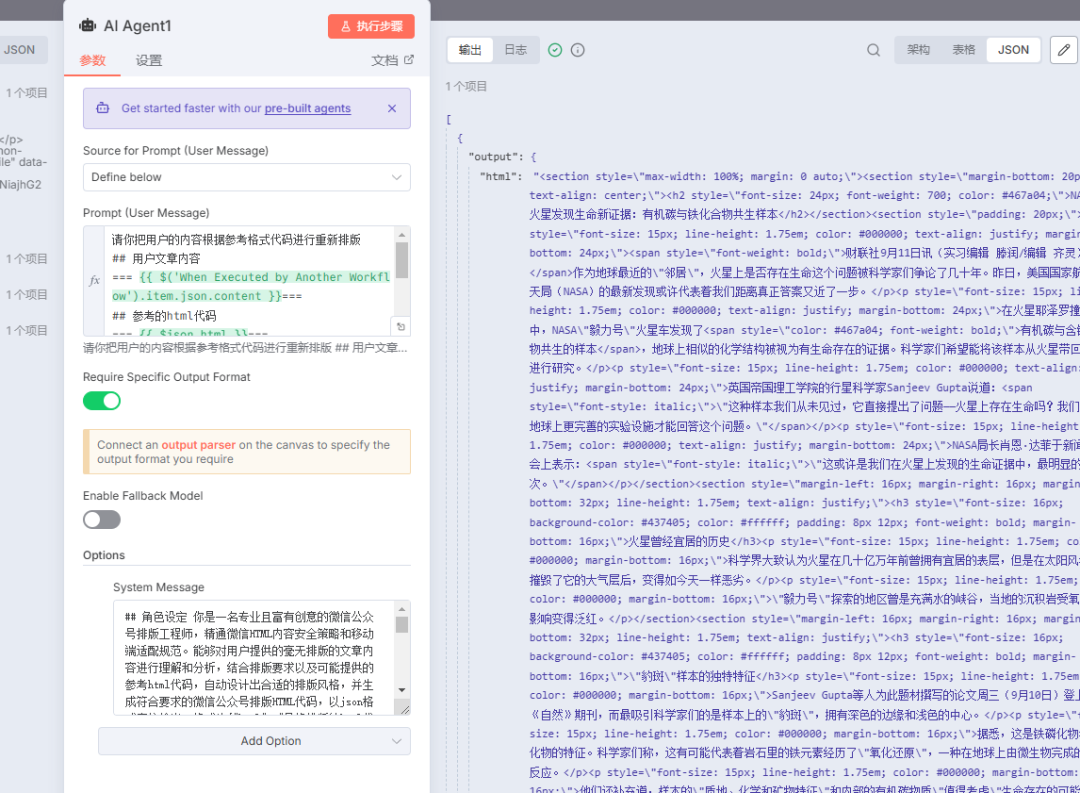Select JSON view in output panel
The height and width of the screenshot is (793, 1080).
point(1013,50)
